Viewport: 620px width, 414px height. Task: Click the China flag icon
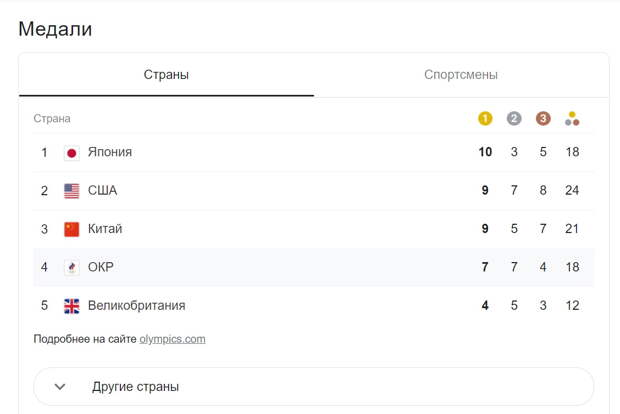pos(72,229)
